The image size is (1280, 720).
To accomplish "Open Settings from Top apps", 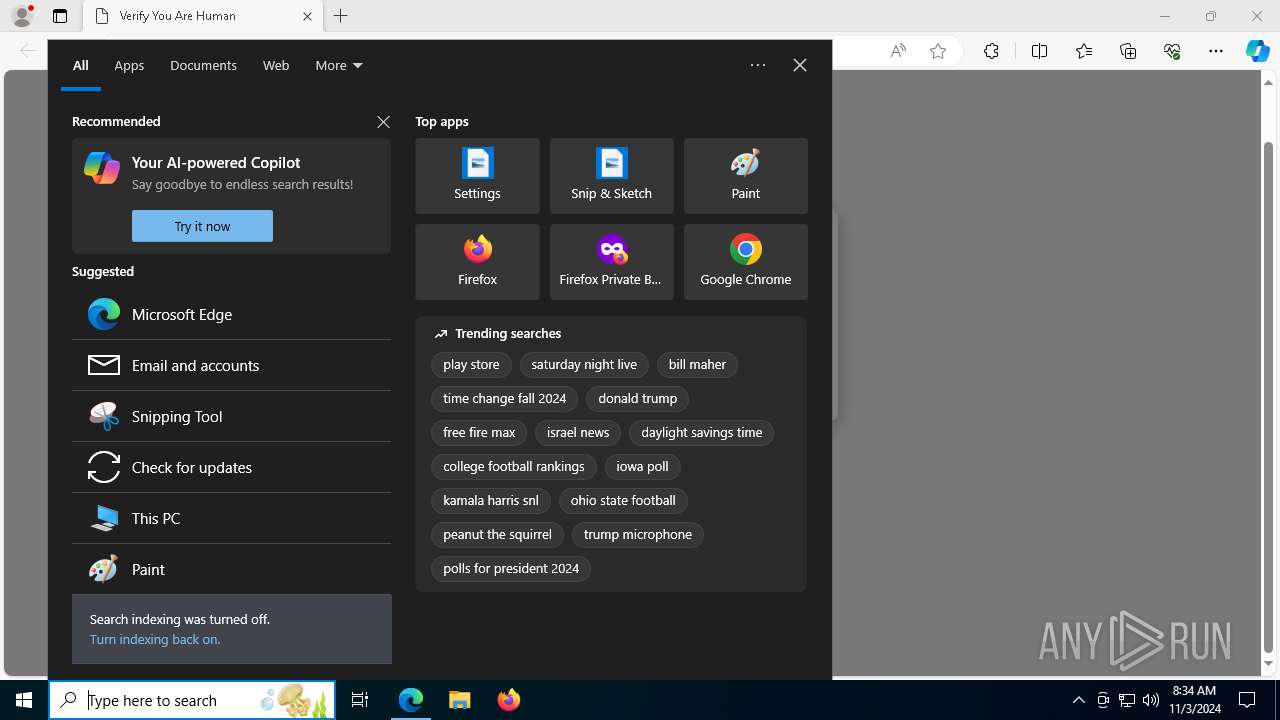I will click(477, 176).
